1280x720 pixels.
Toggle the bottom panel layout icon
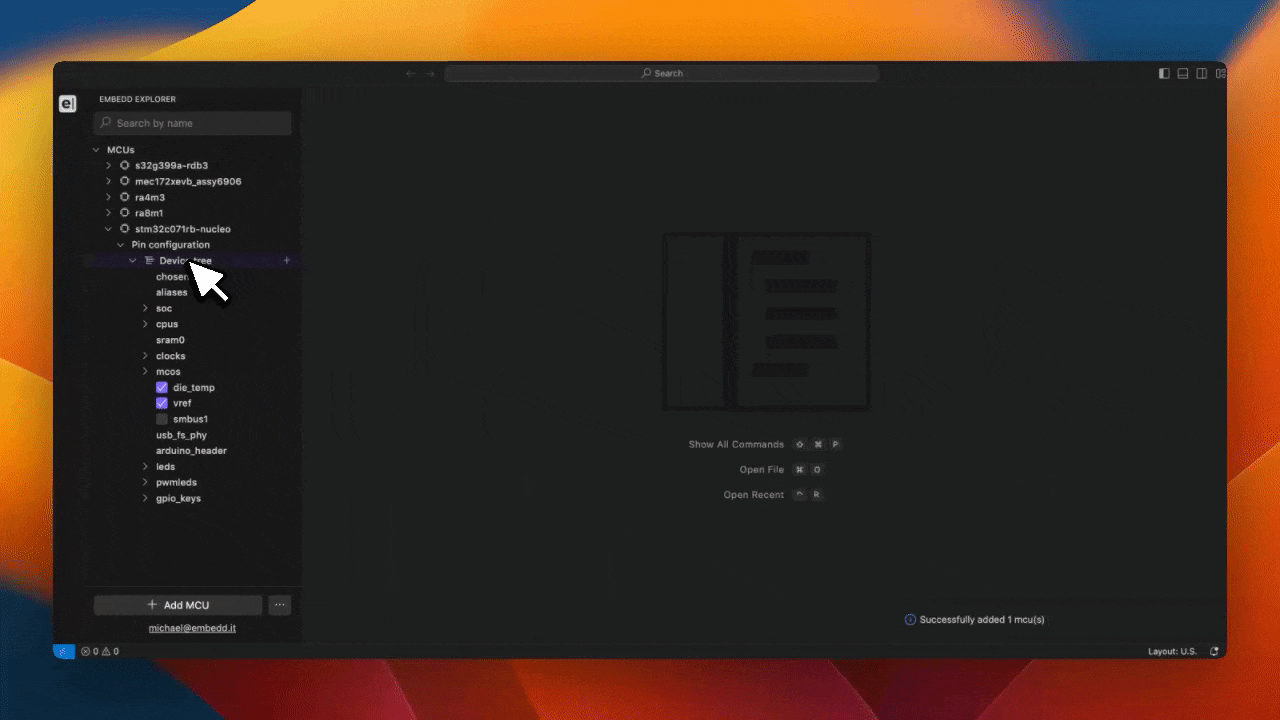[1183, 73]
